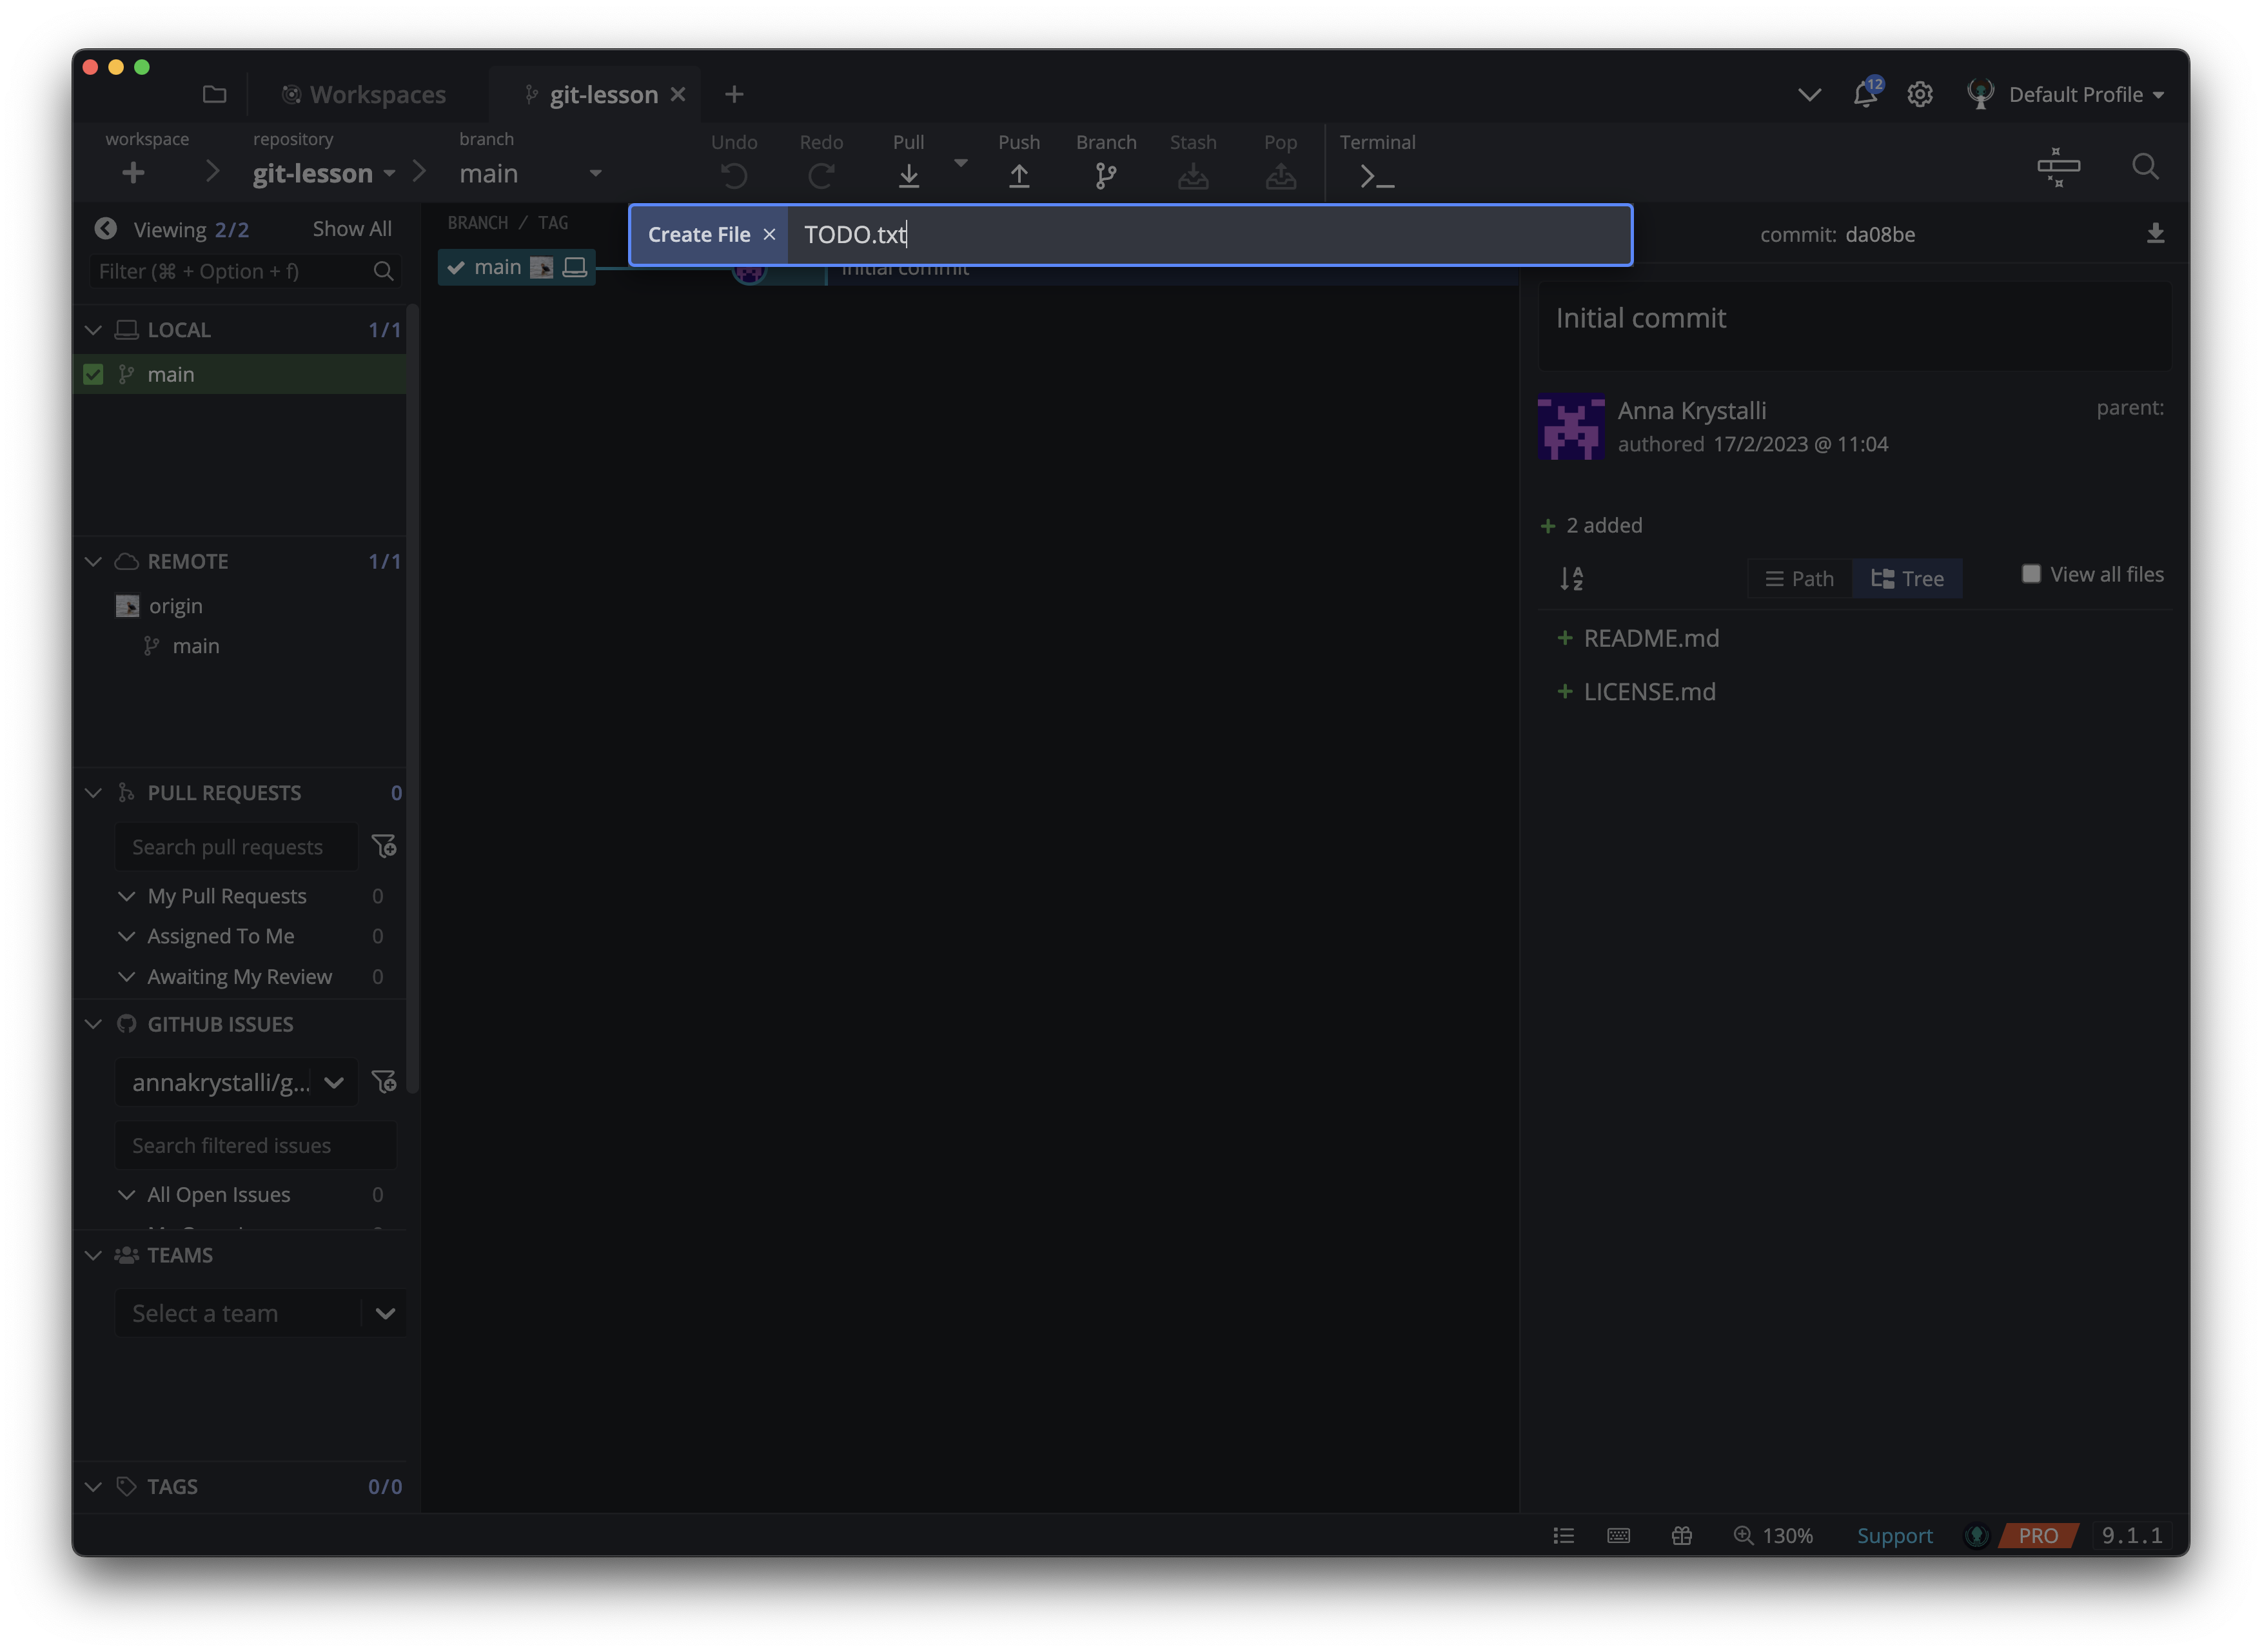This screenshot has height=1652, width=2262.
Task: Click the gift icon in status bar
Action: [1681, 1535]
